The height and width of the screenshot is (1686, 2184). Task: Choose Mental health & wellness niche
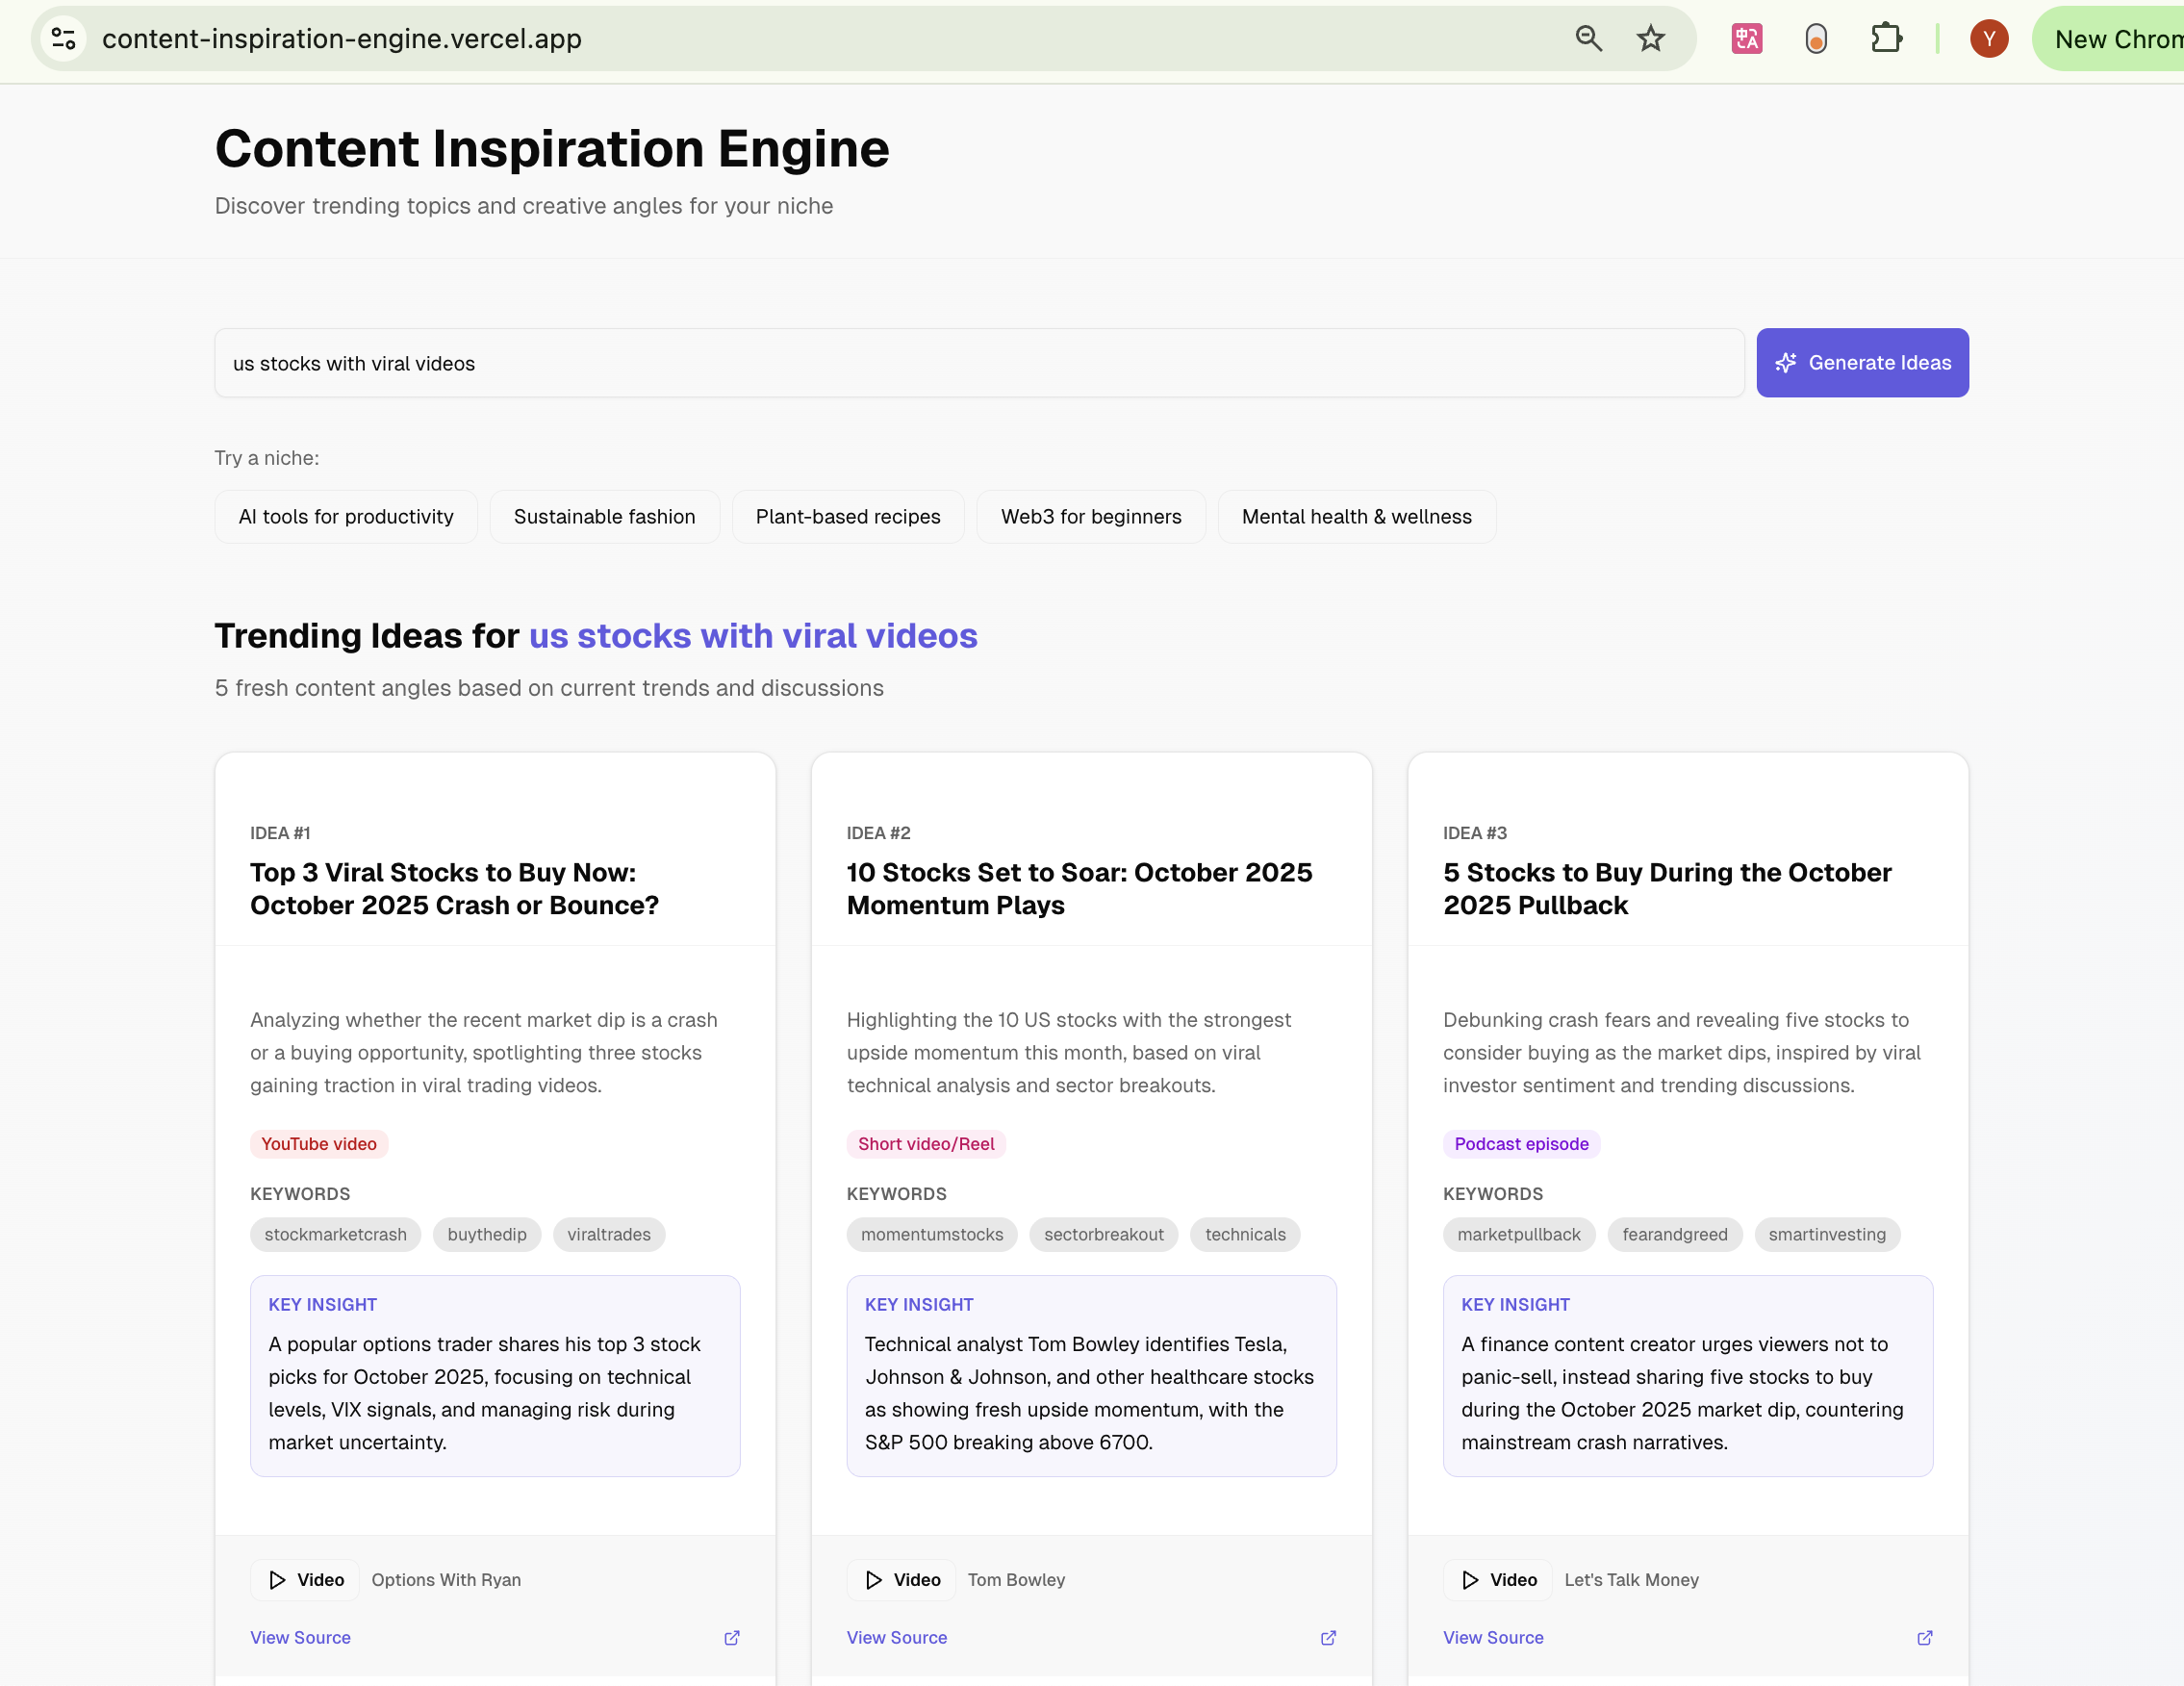pyautogui.click(x=1356, y=517)
